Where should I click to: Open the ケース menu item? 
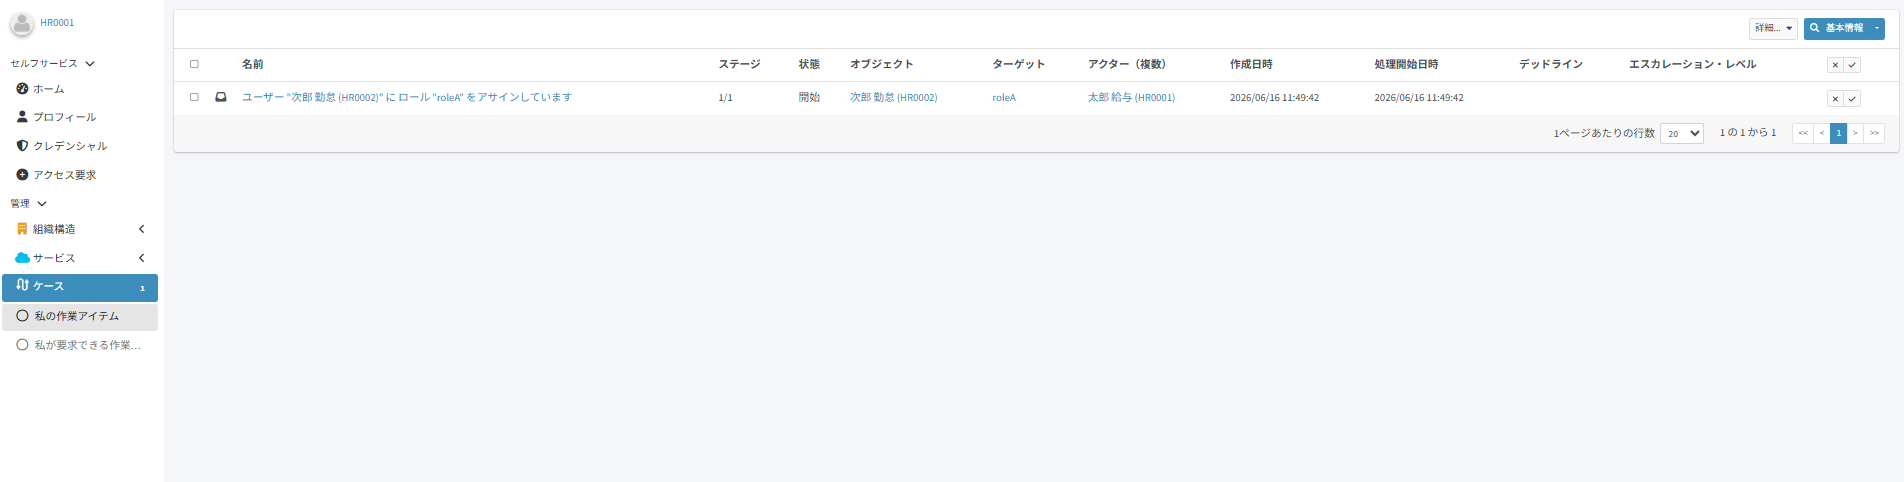click(80, 287)
